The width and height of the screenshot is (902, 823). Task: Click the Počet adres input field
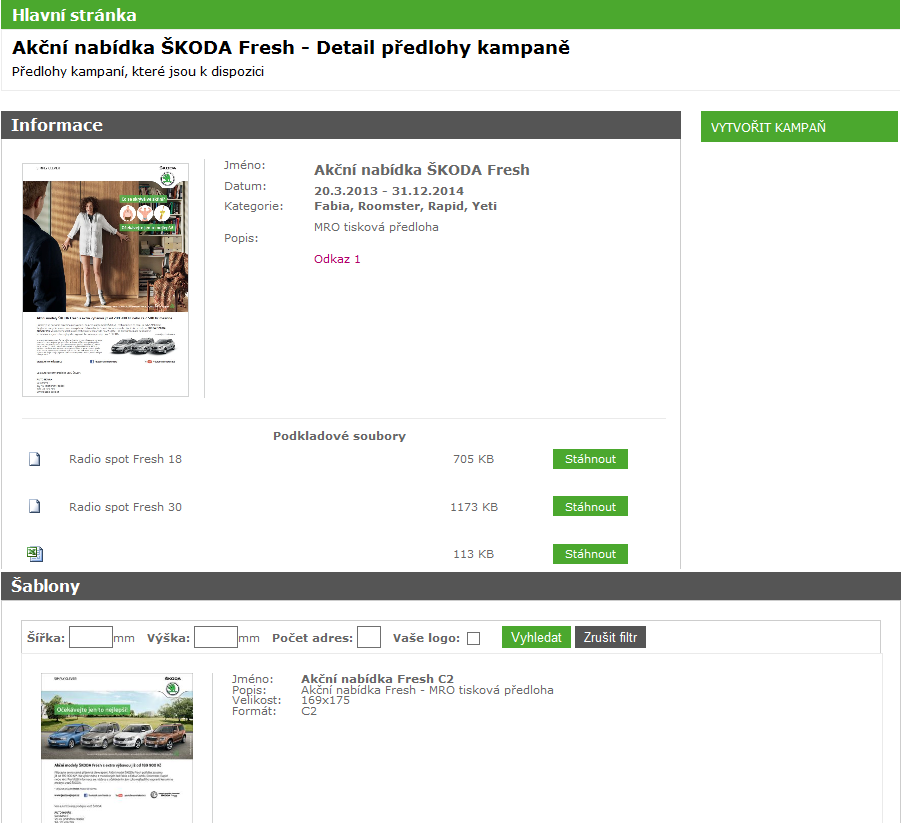click(x=369, y=637)
